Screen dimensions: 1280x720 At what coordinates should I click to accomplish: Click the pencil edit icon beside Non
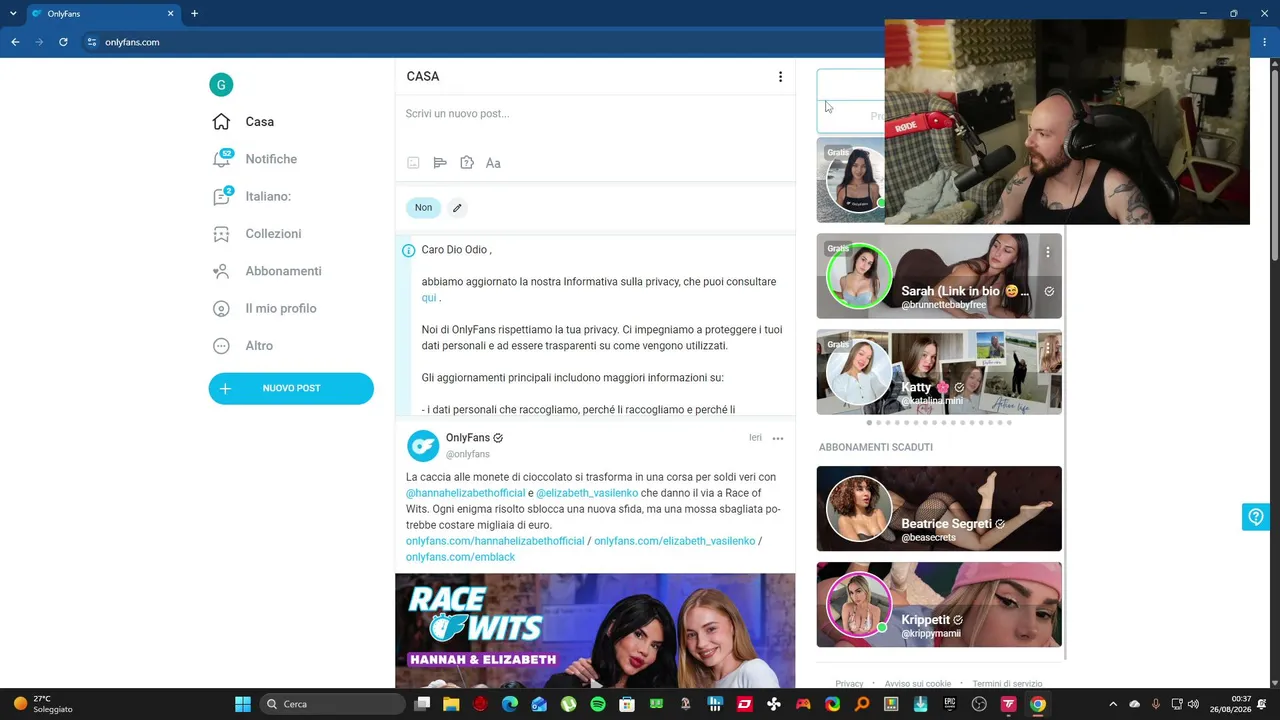[x=457, y=208]
